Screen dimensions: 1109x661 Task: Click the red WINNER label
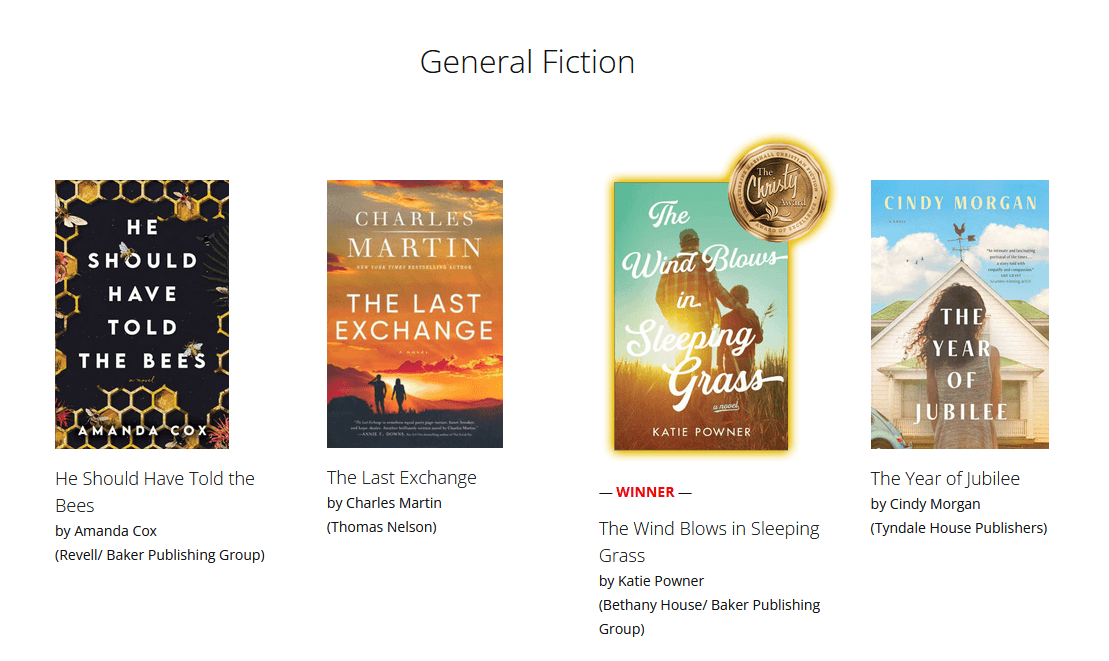(645, 492)
